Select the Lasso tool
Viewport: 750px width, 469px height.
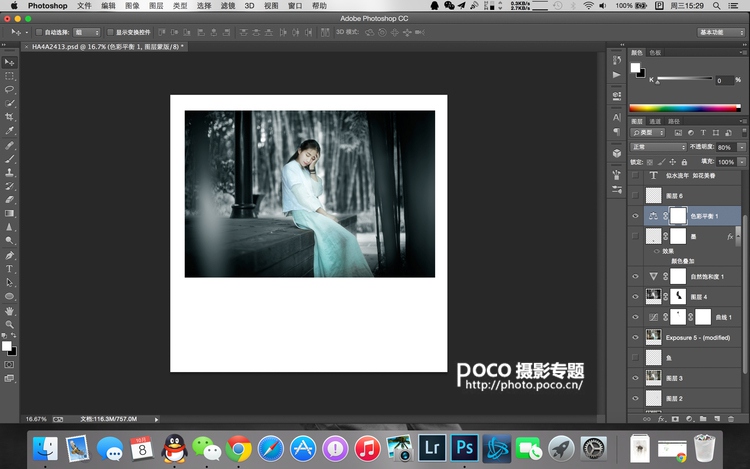tap(10, 89)
